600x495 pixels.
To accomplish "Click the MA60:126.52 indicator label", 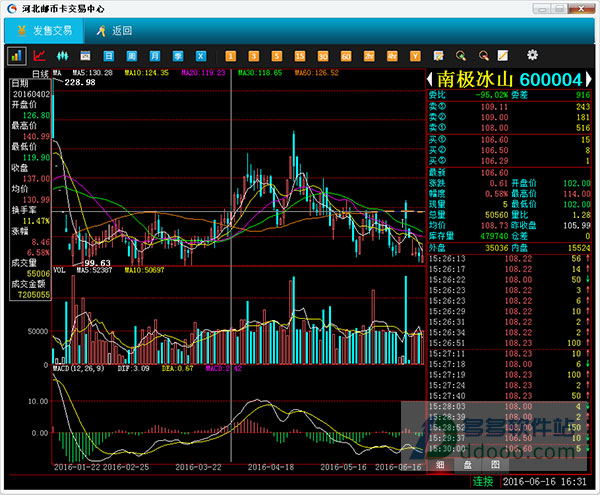I will 316,73.
